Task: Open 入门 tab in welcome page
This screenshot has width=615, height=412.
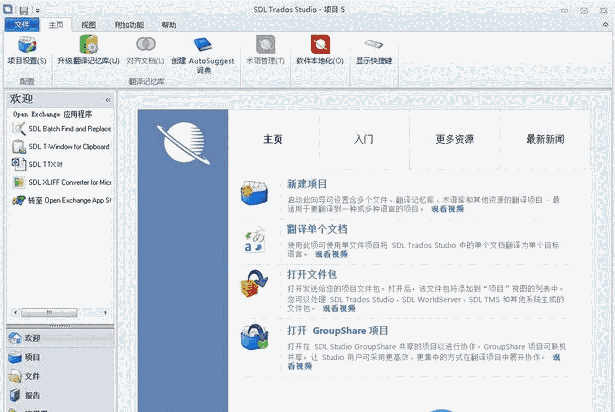Action: pyautogui.click(x=364, y=139)
